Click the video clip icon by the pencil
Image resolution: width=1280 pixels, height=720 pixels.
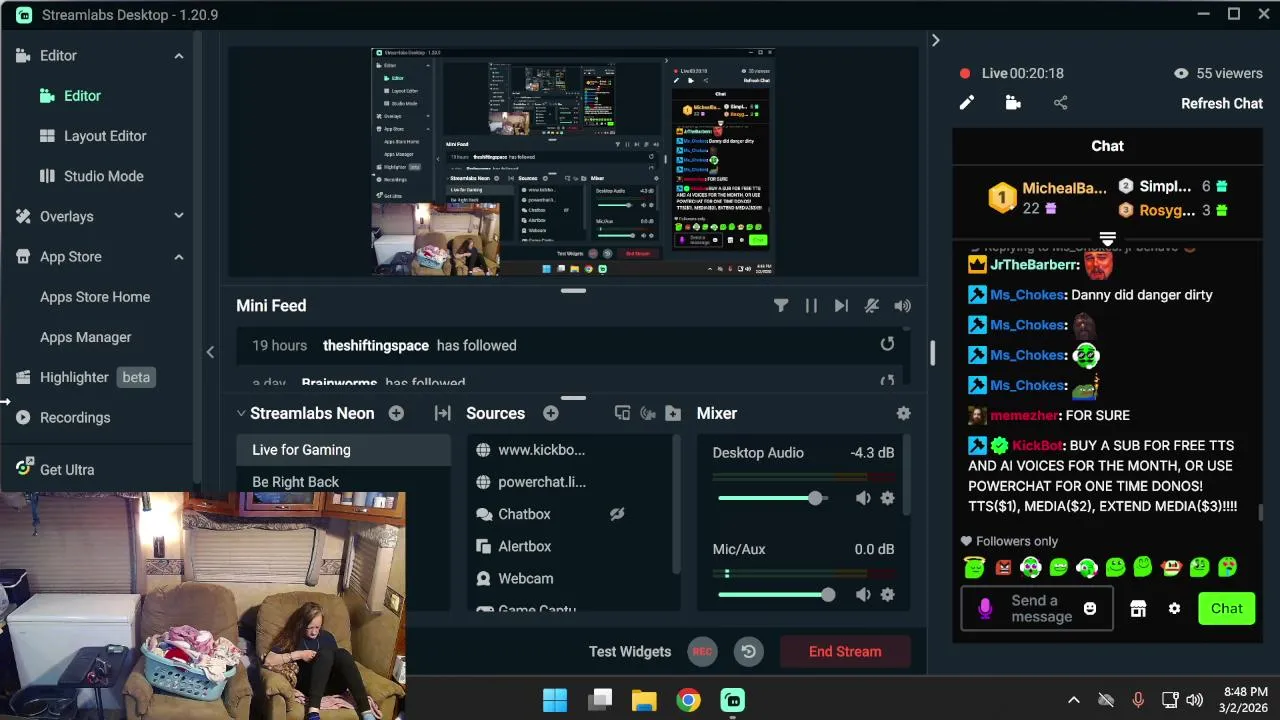point(1013,103)
